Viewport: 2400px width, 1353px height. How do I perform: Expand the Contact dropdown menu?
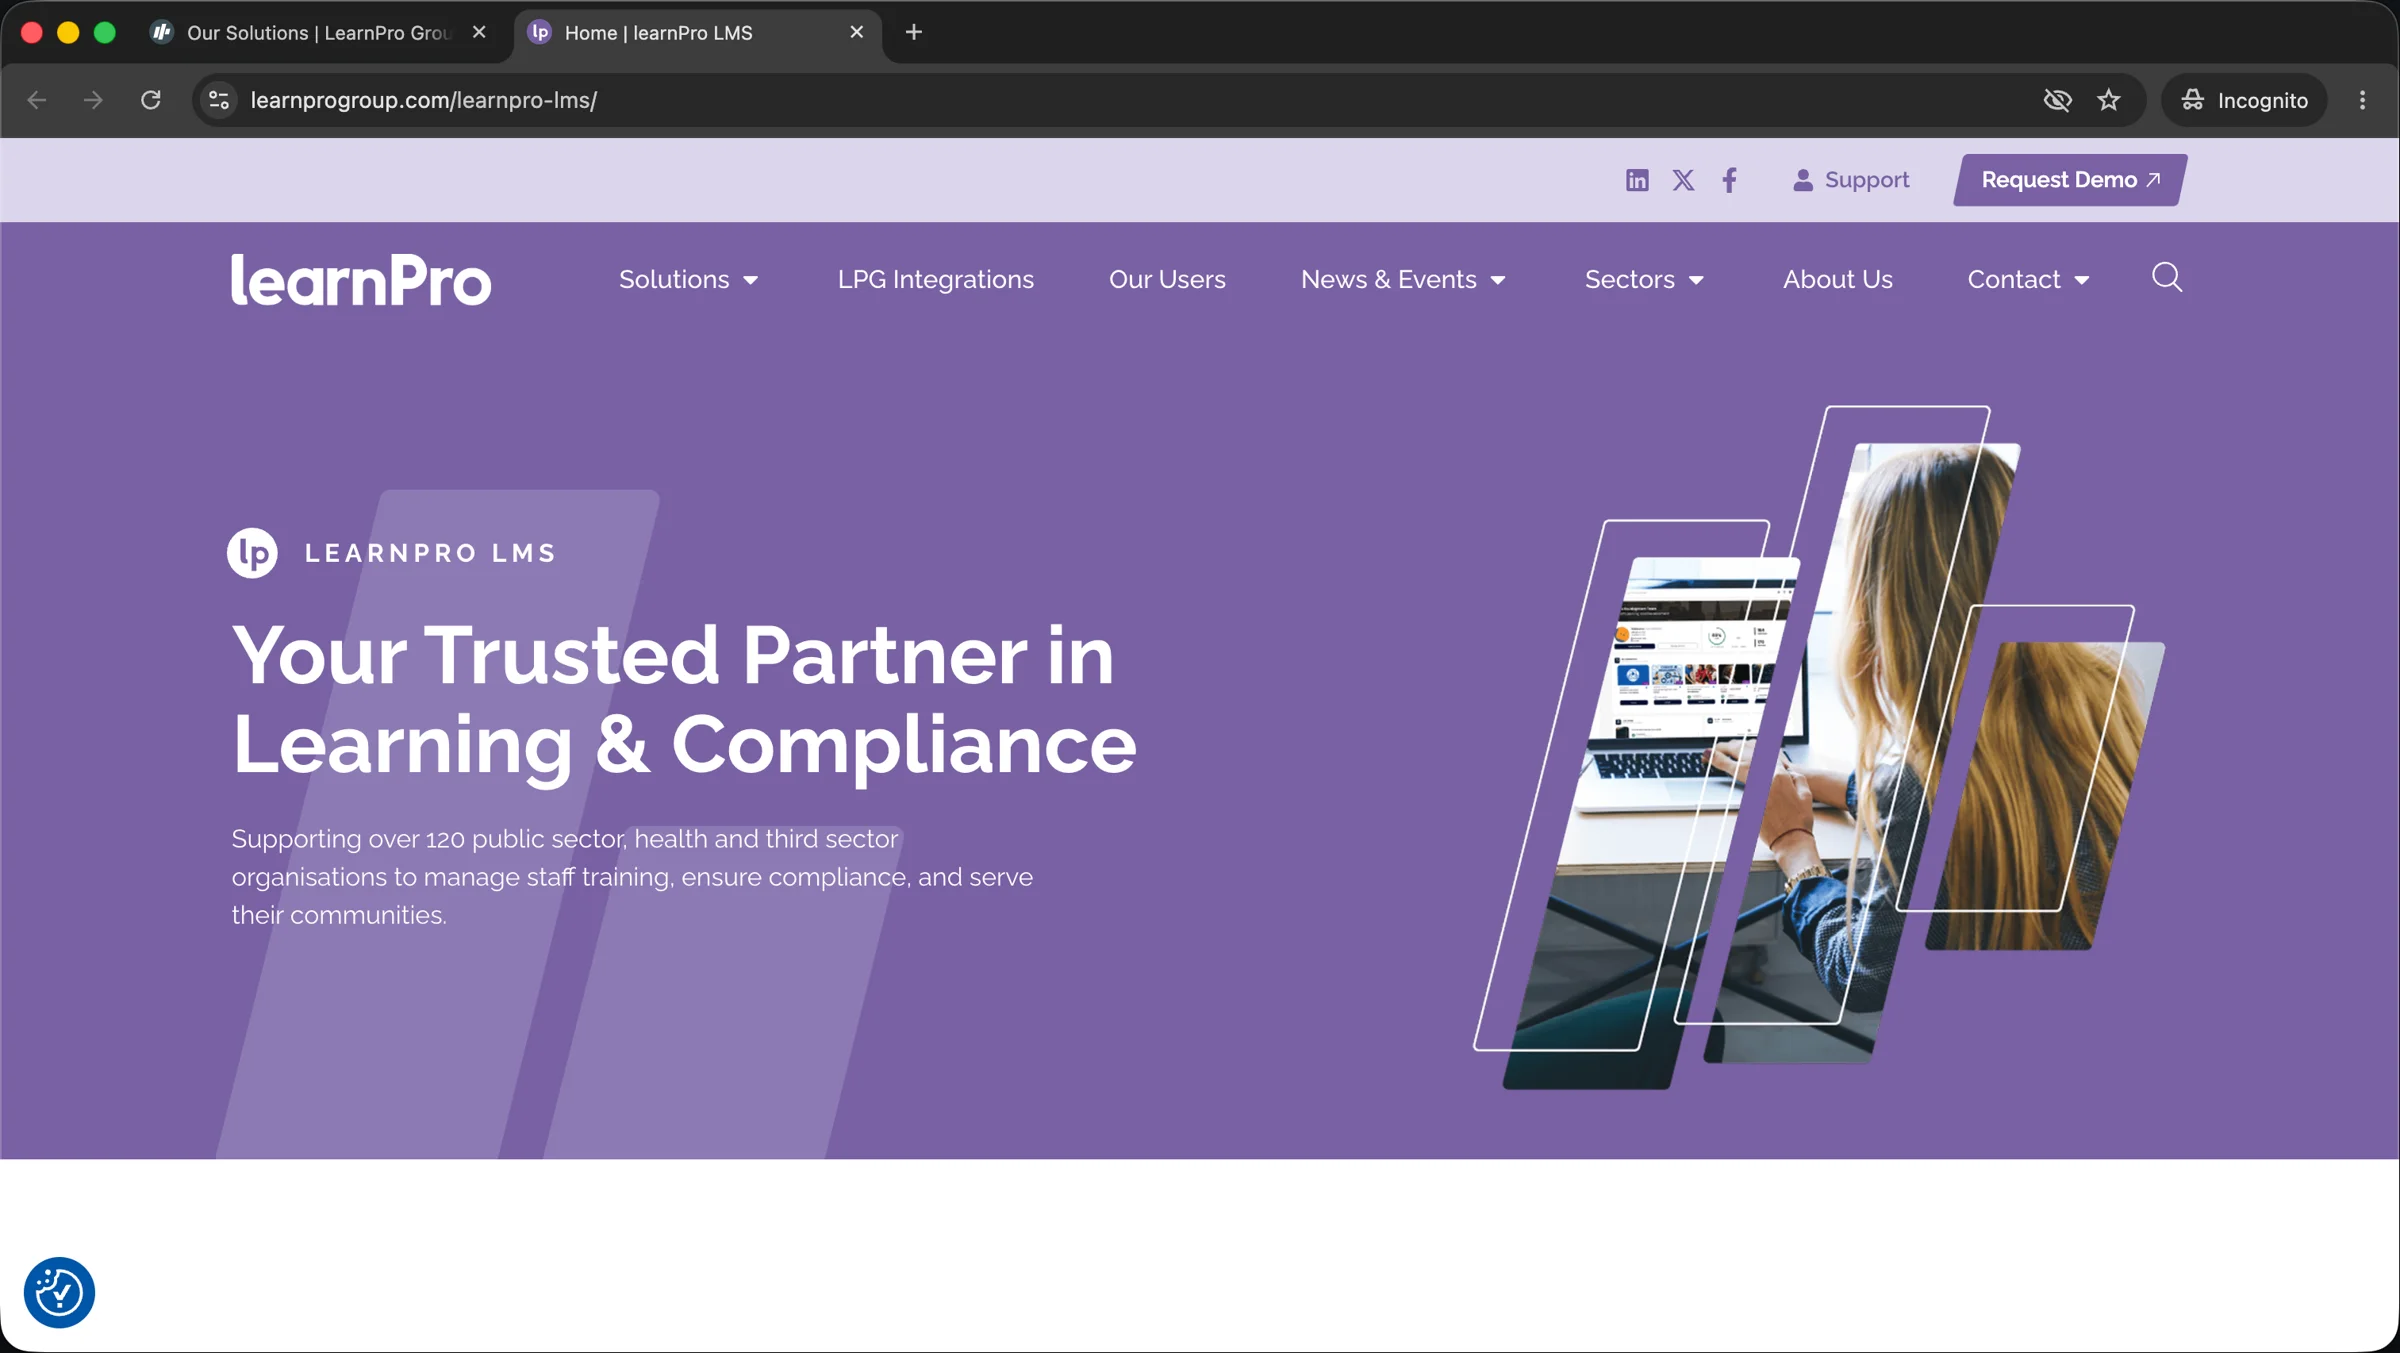[2028, 279]
